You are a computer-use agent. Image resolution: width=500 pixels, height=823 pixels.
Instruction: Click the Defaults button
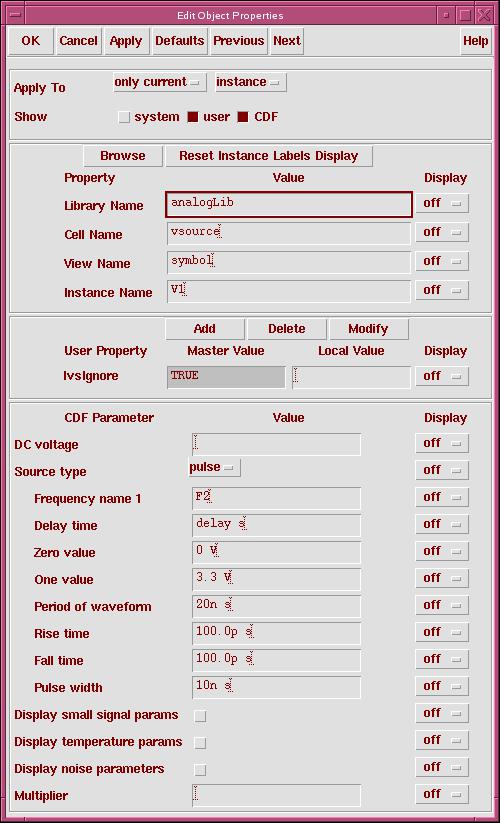pyautogui.click(x=179, y=41)
